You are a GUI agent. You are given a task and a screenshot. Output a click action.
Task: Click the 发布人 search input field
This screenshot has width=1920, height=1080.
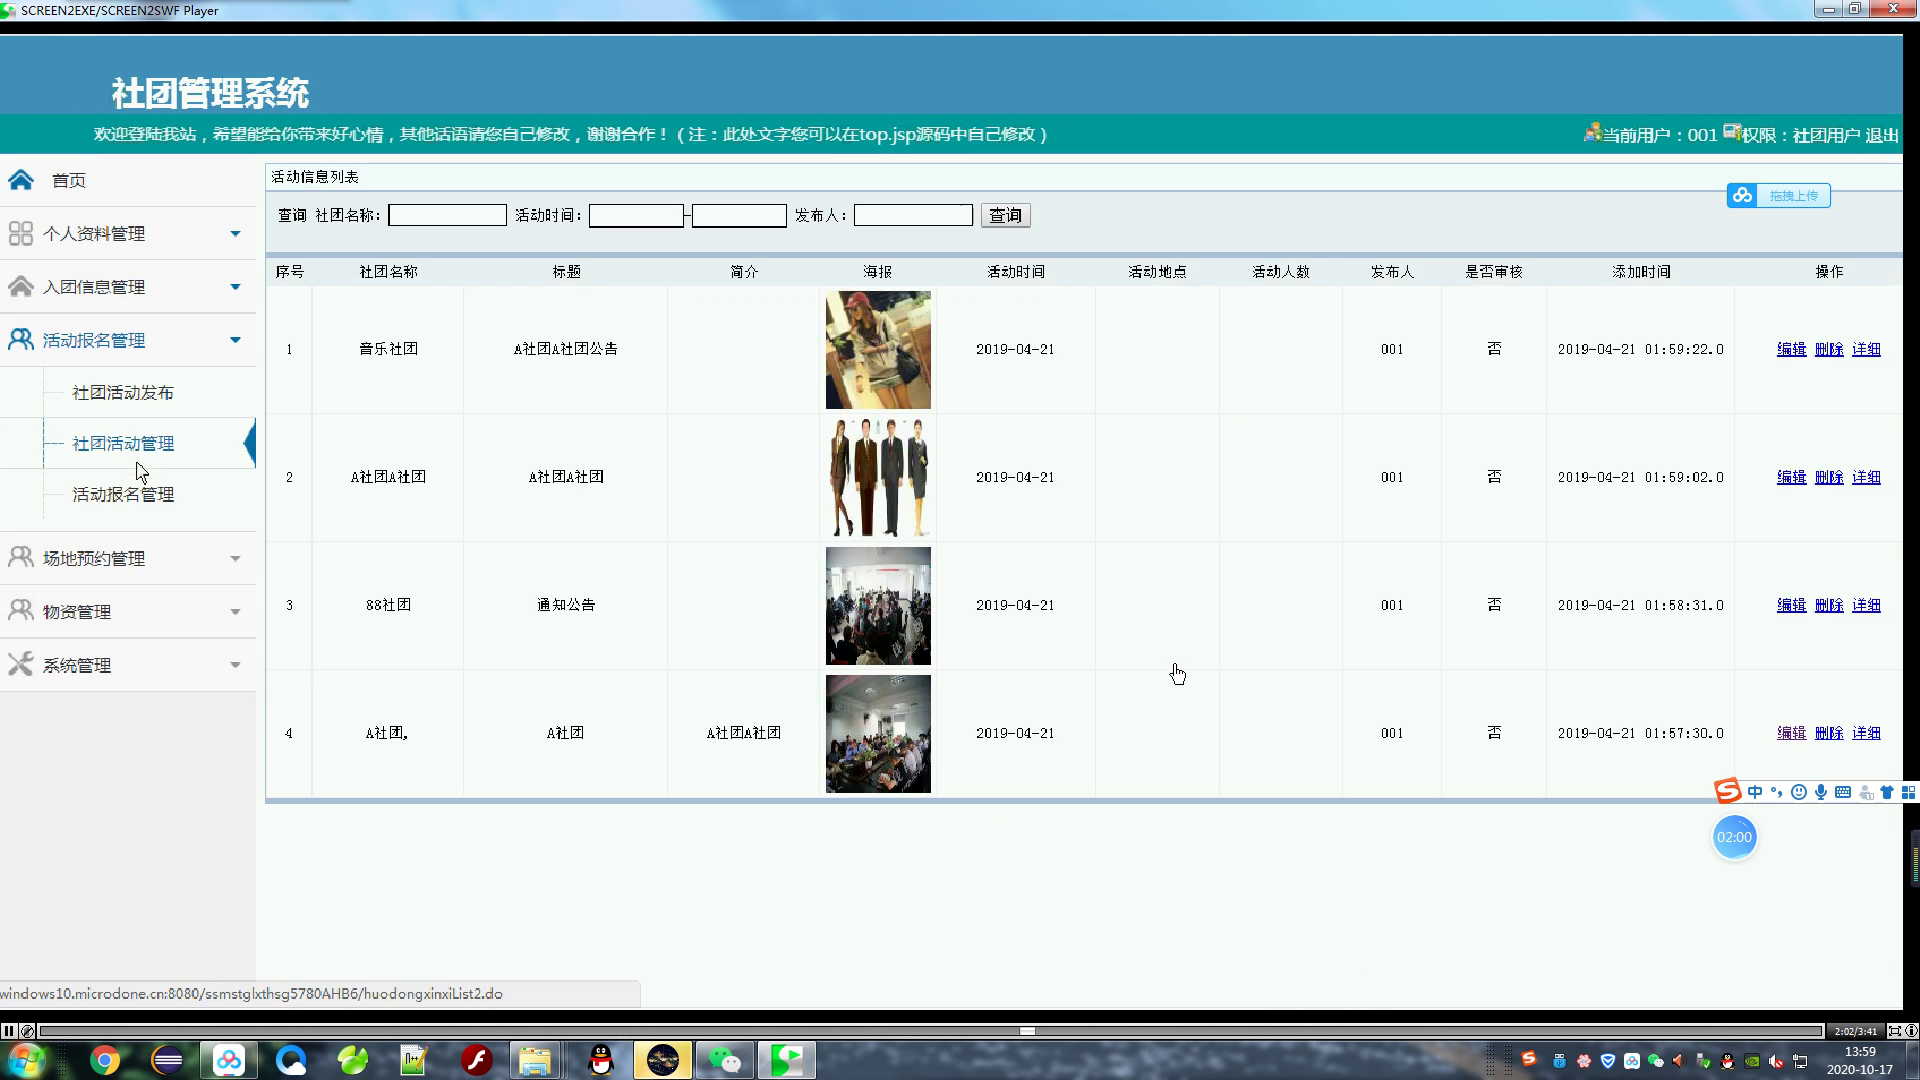click(x=913, y=215)
